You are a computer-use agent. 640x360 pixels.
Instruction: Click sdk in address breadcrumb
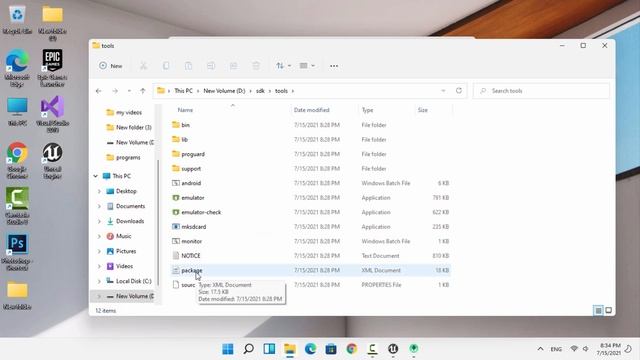point(260,91)
